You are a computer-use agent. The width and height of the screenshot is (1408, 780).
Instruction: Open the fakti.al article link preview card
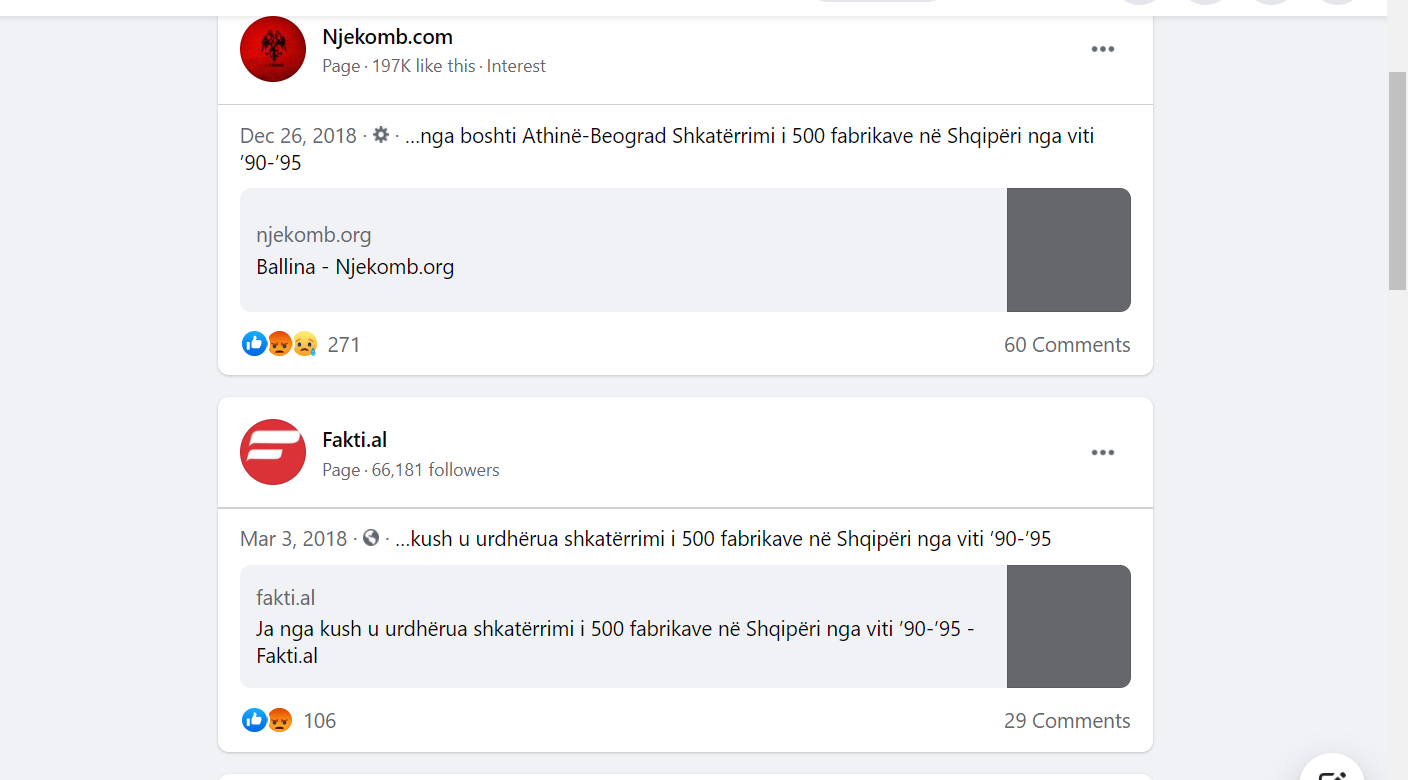(685, 626)
